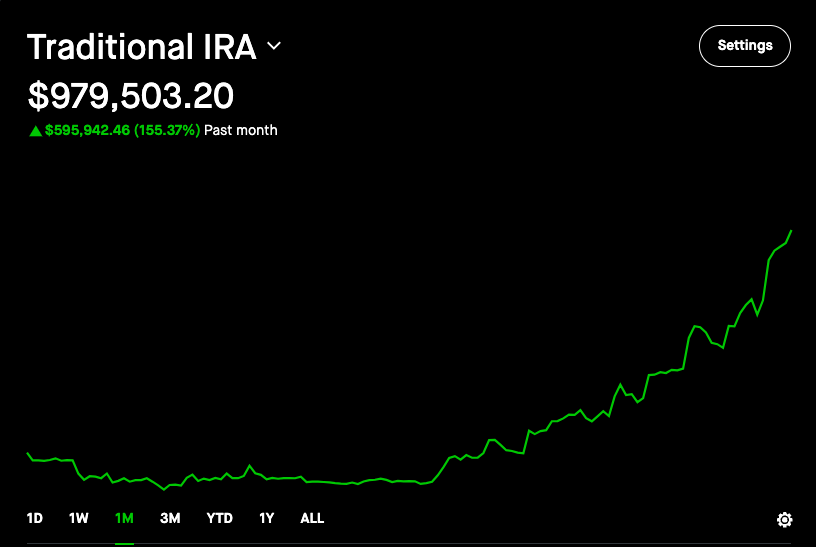Select the 1D time range tab
The height and width of the screenshot is (547, 816).
click(34, 518)
